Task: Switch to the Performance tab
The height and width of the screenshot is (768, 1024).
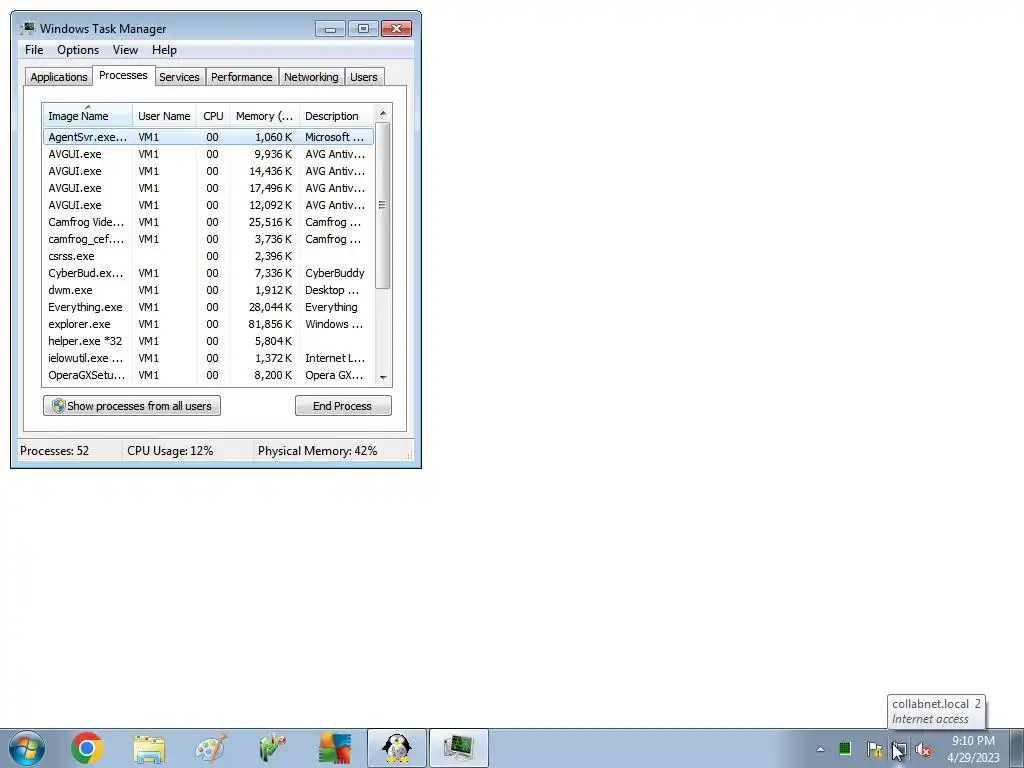Action: click(242, 77)
